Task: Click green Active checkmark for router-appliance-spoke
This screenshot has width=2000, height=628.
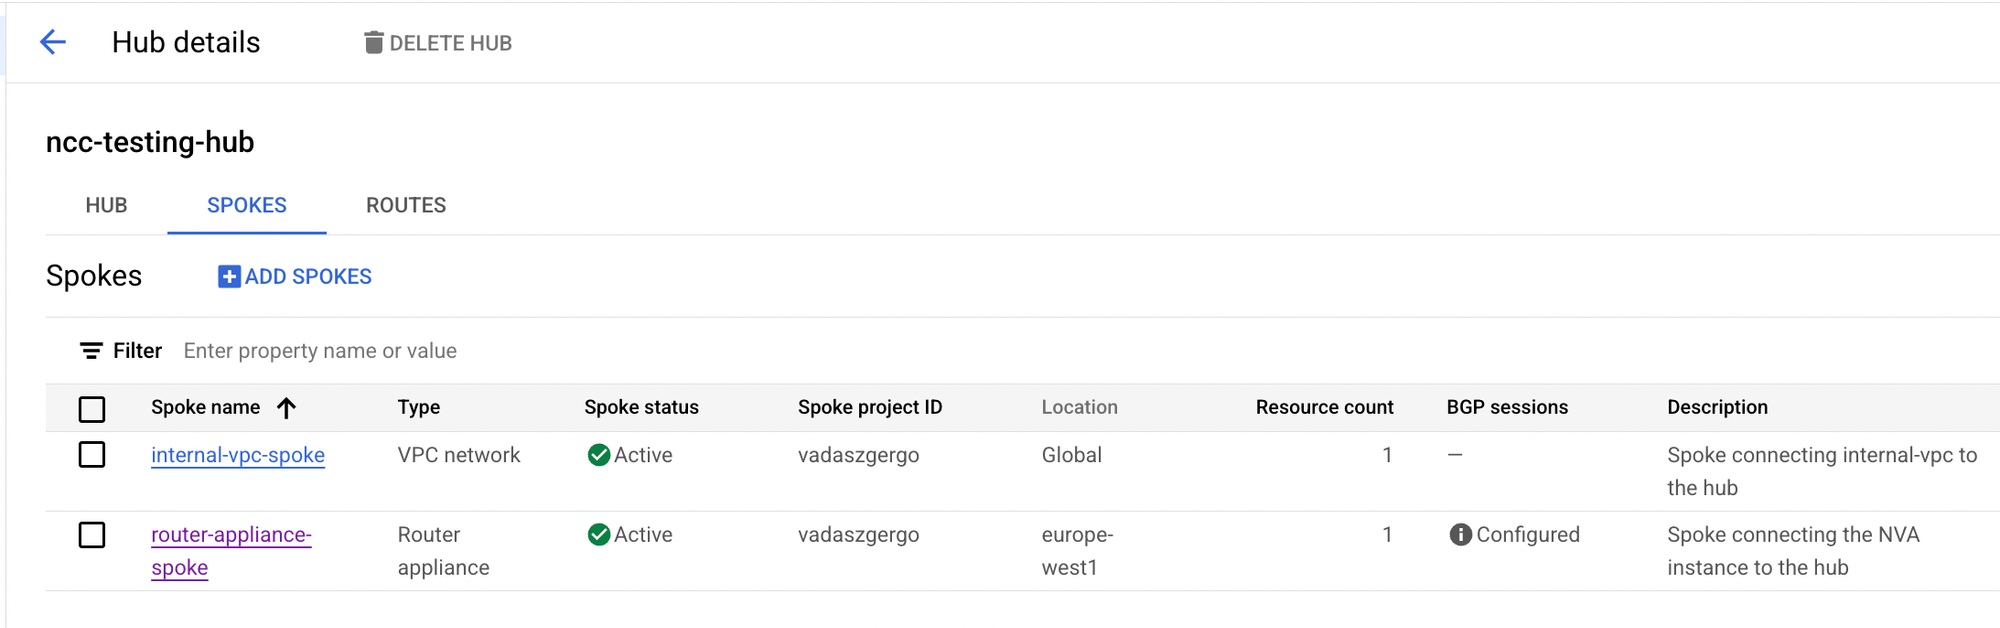Action: (599, 535)
